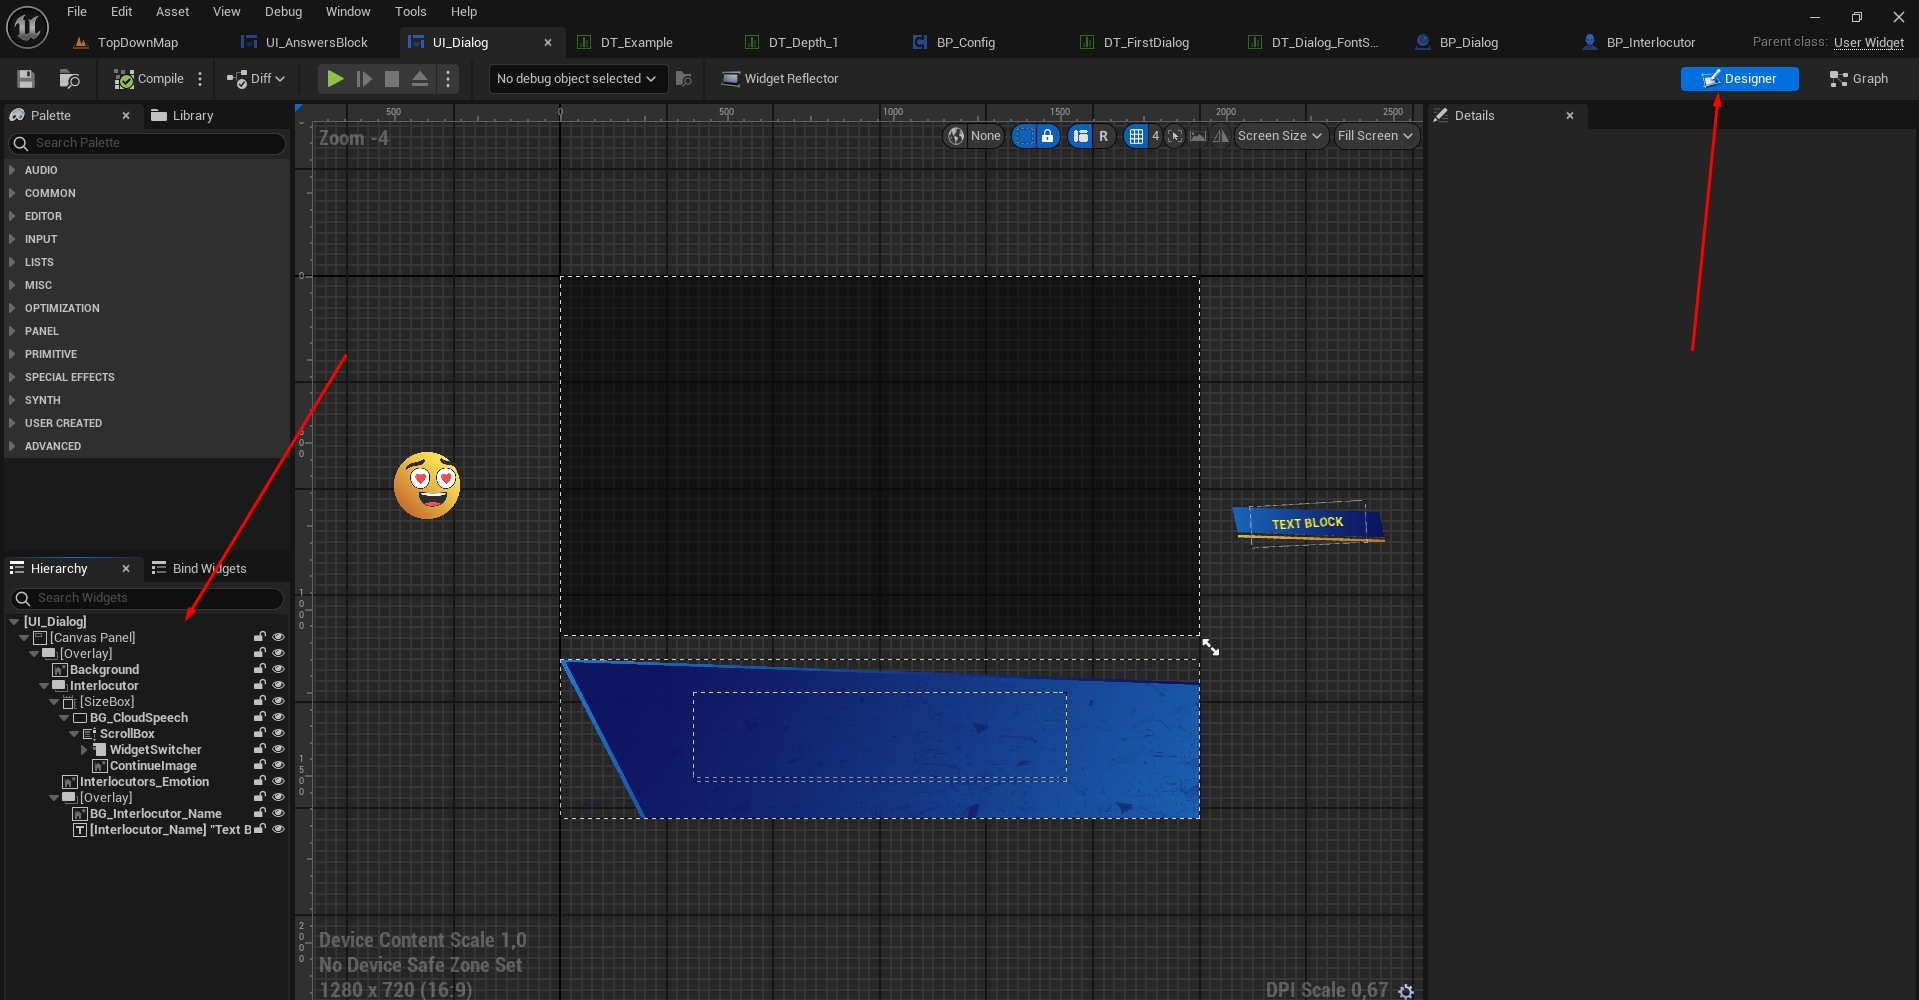Toggle grid snapping icon in the viewport toolbar
This screenshot has height=1000, width=1919.
tap(1136, 136)
